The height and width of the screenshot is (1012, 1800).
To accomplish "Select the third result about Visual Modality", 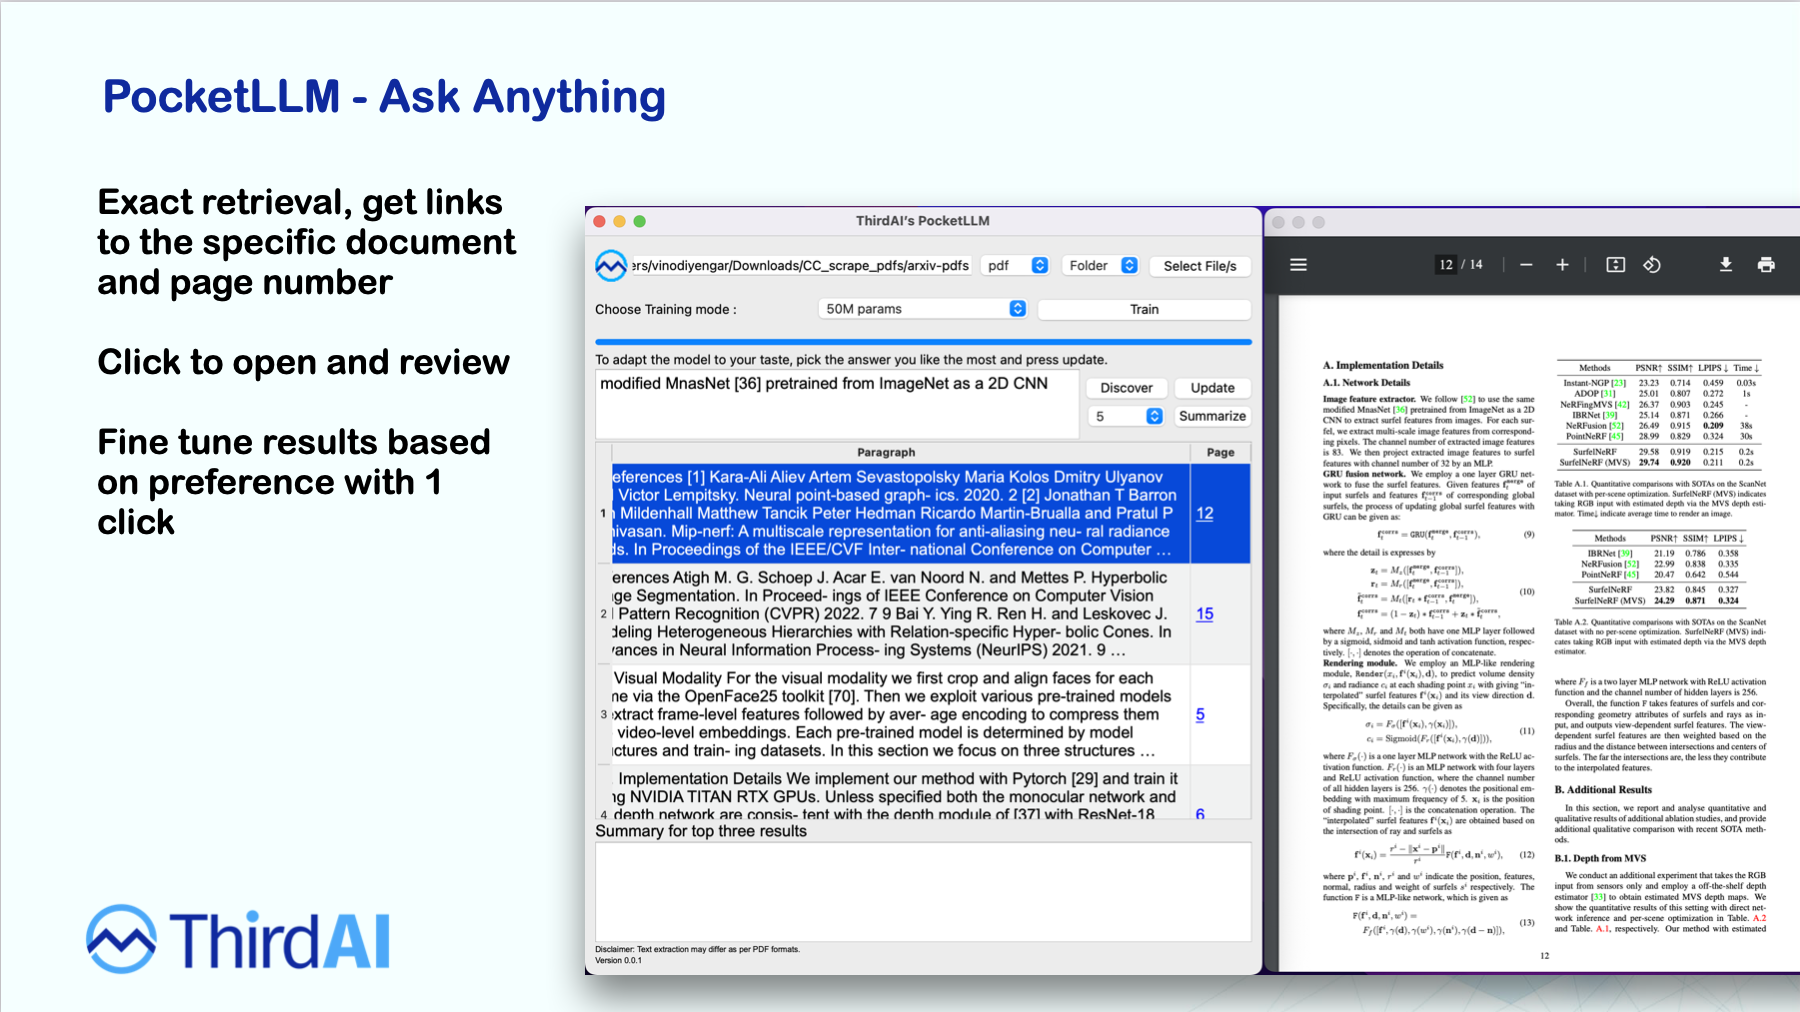I will [x=900, y=715].
